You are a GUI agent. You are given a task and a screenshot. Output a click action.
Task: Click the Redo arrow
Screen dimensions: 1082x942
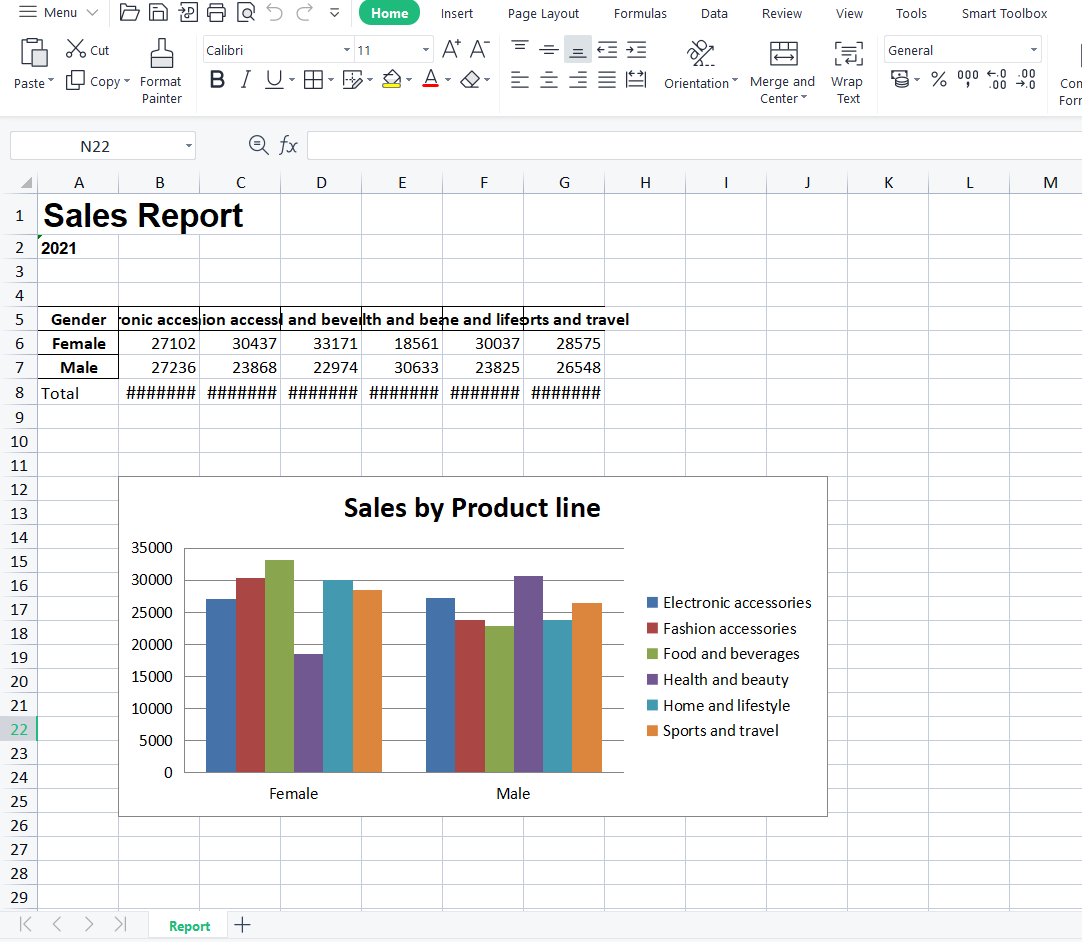click(x=304, y=12)
